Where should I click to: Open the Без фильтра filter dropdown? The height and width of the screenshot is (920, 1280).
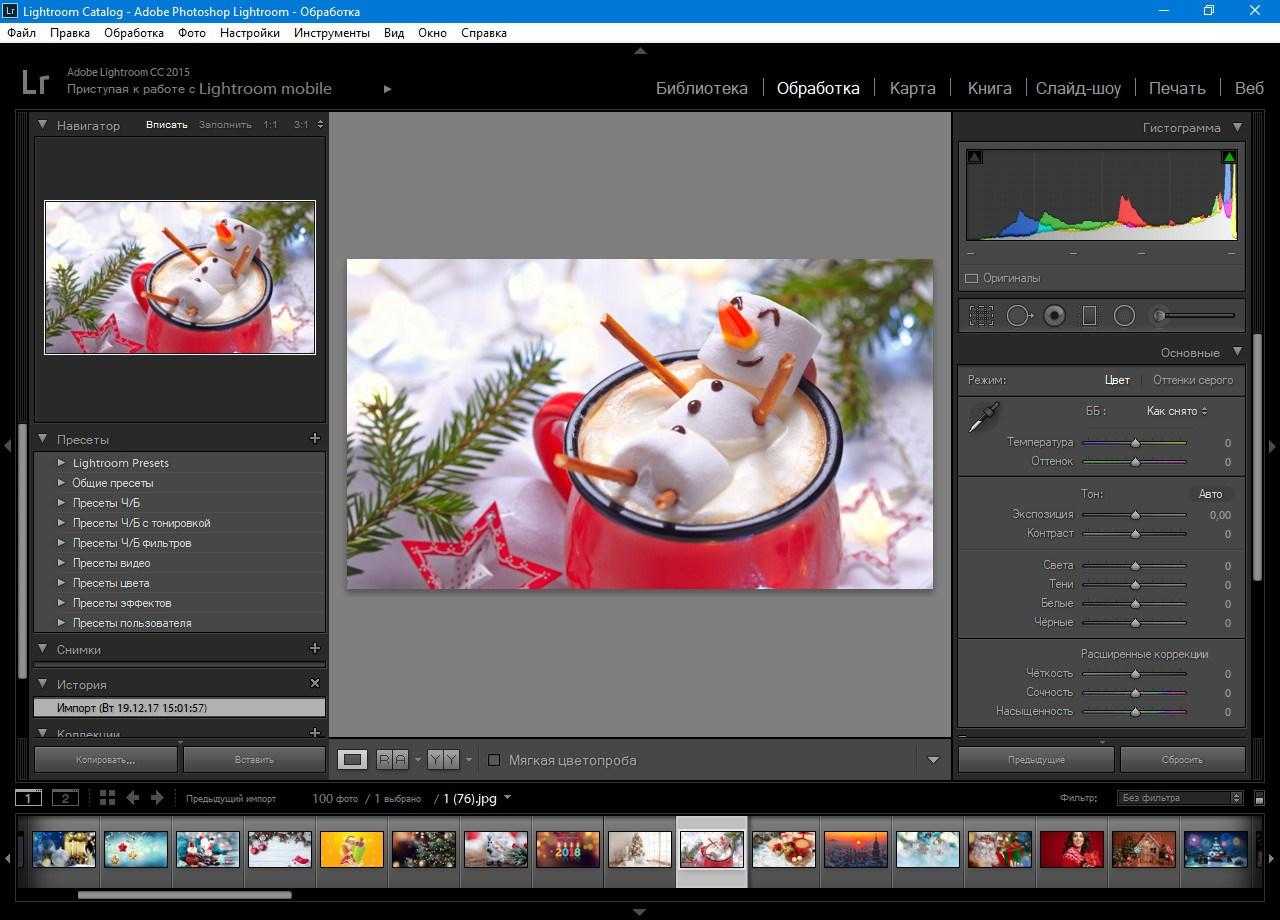[1181, 798]
